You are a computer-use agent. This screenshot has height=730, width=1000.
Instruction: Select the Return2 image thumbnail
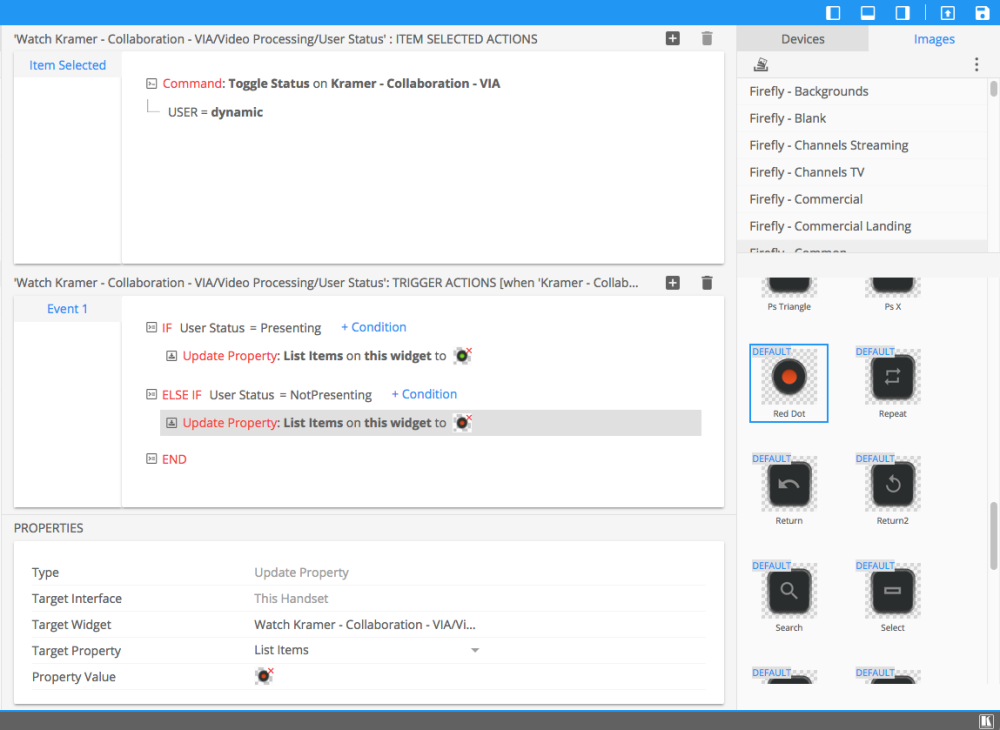[892, 490]
